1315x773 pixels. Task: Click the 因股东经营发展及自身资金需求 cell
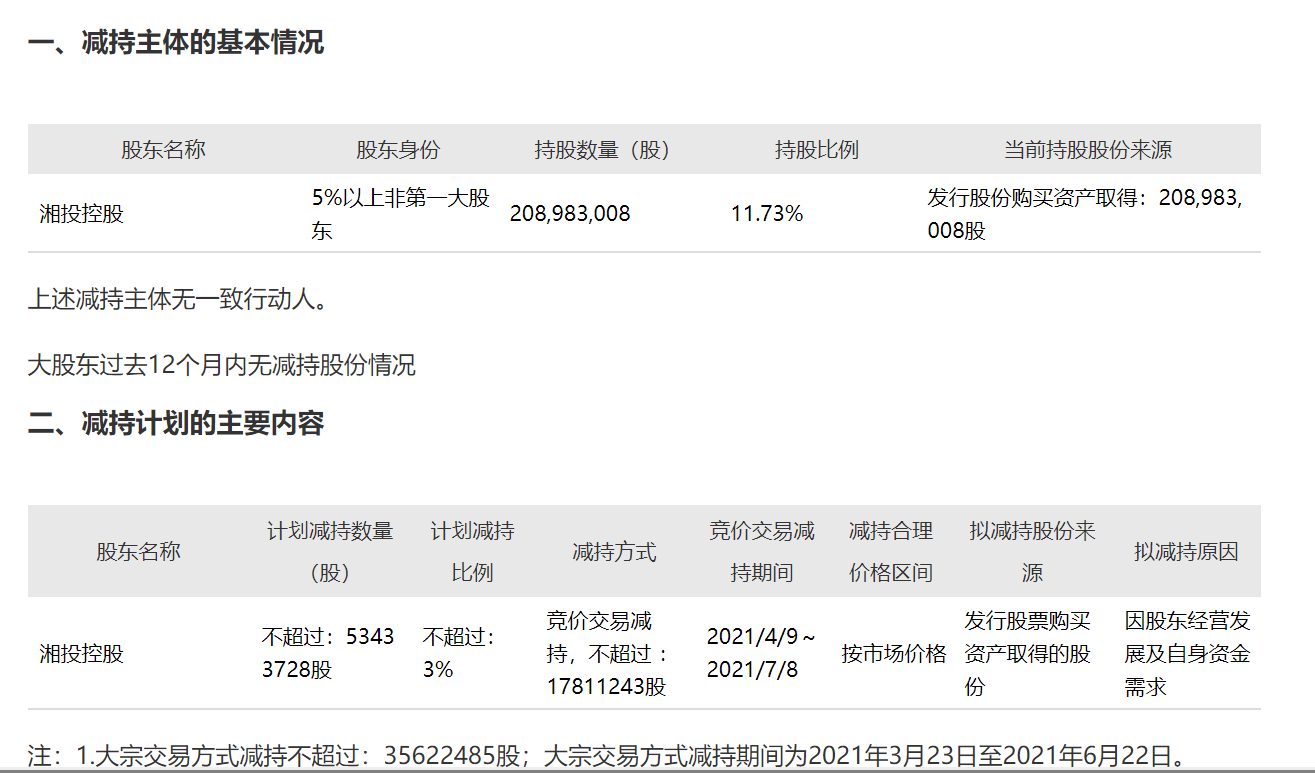pyautogui.click(x=1187, y=653)
